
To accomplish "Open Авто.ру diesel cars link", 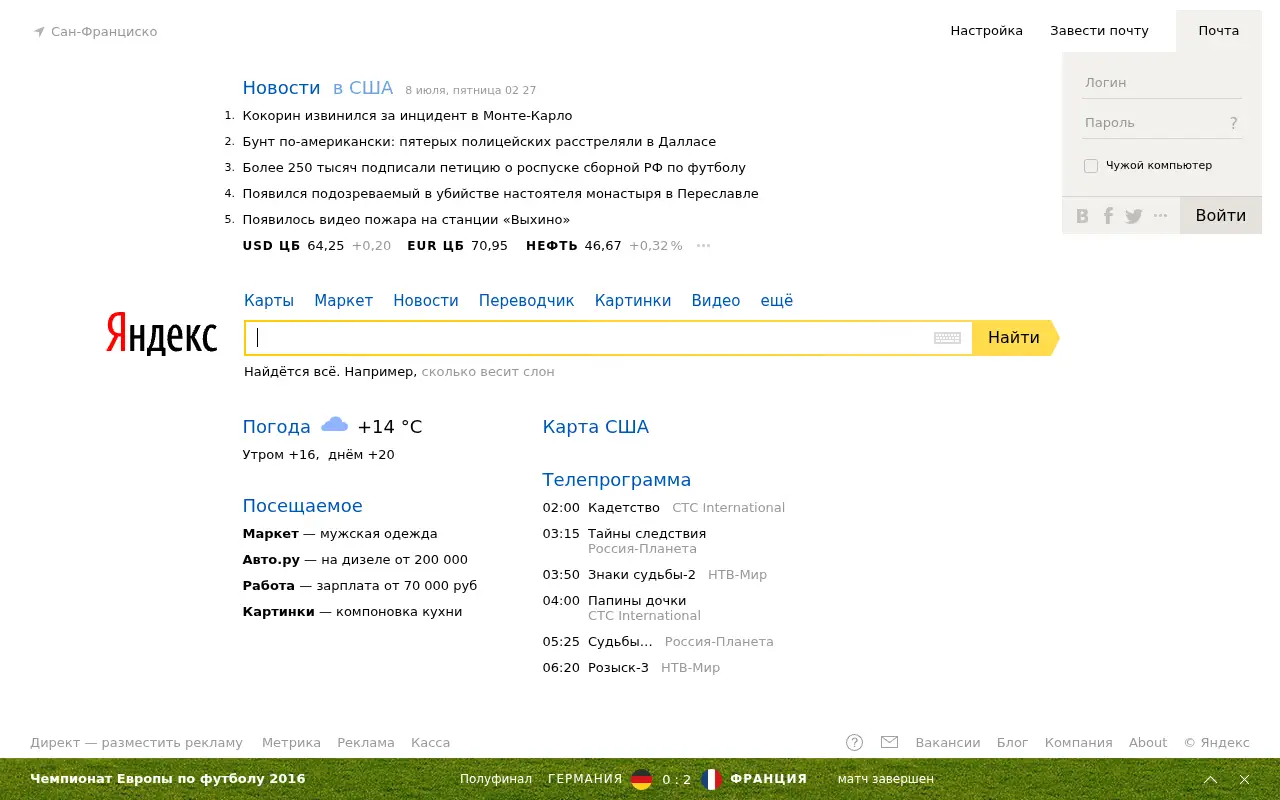I will pos(355,560).
